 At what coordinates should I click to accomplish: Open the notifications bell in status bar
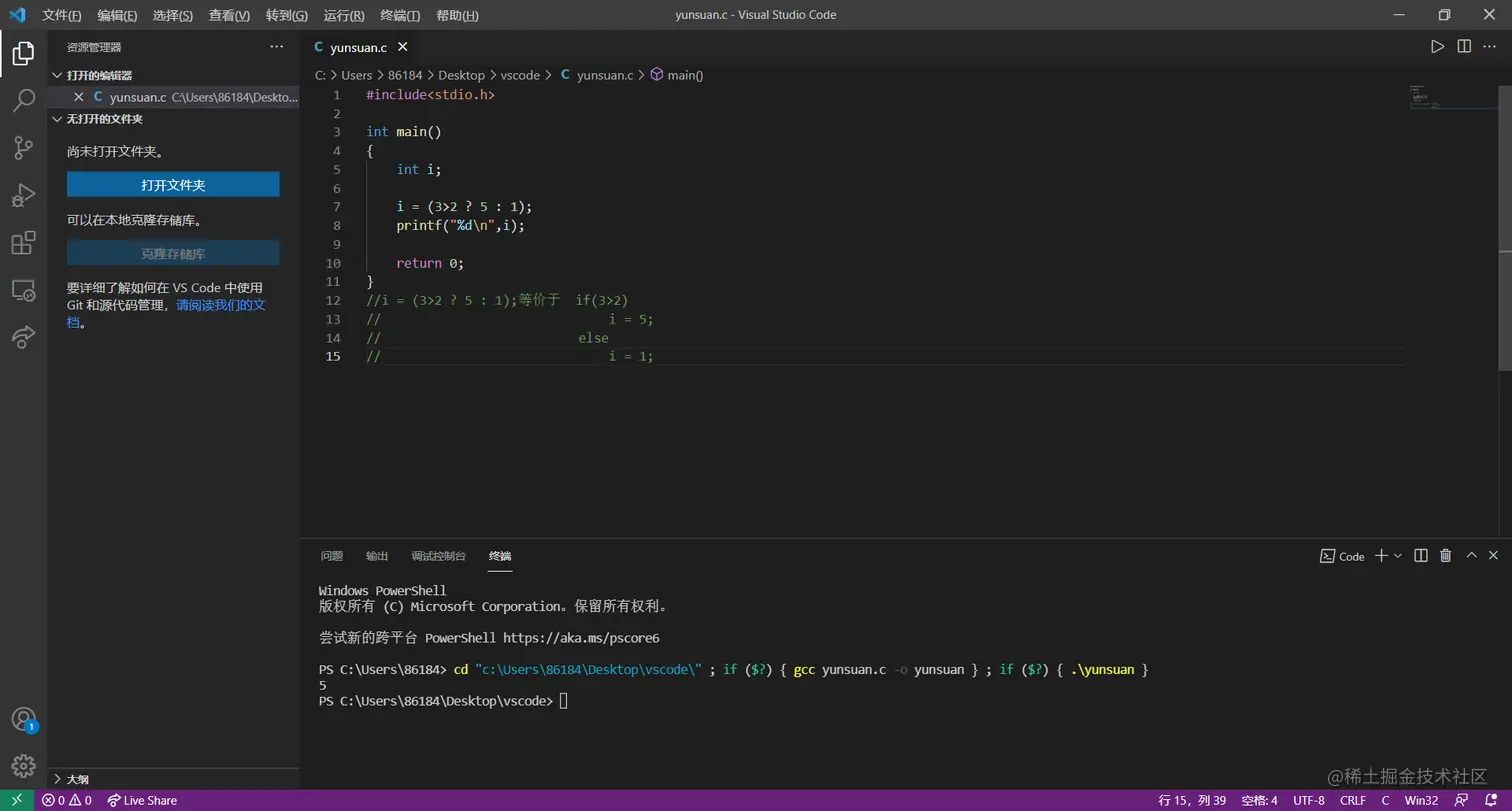[1491, 800]
